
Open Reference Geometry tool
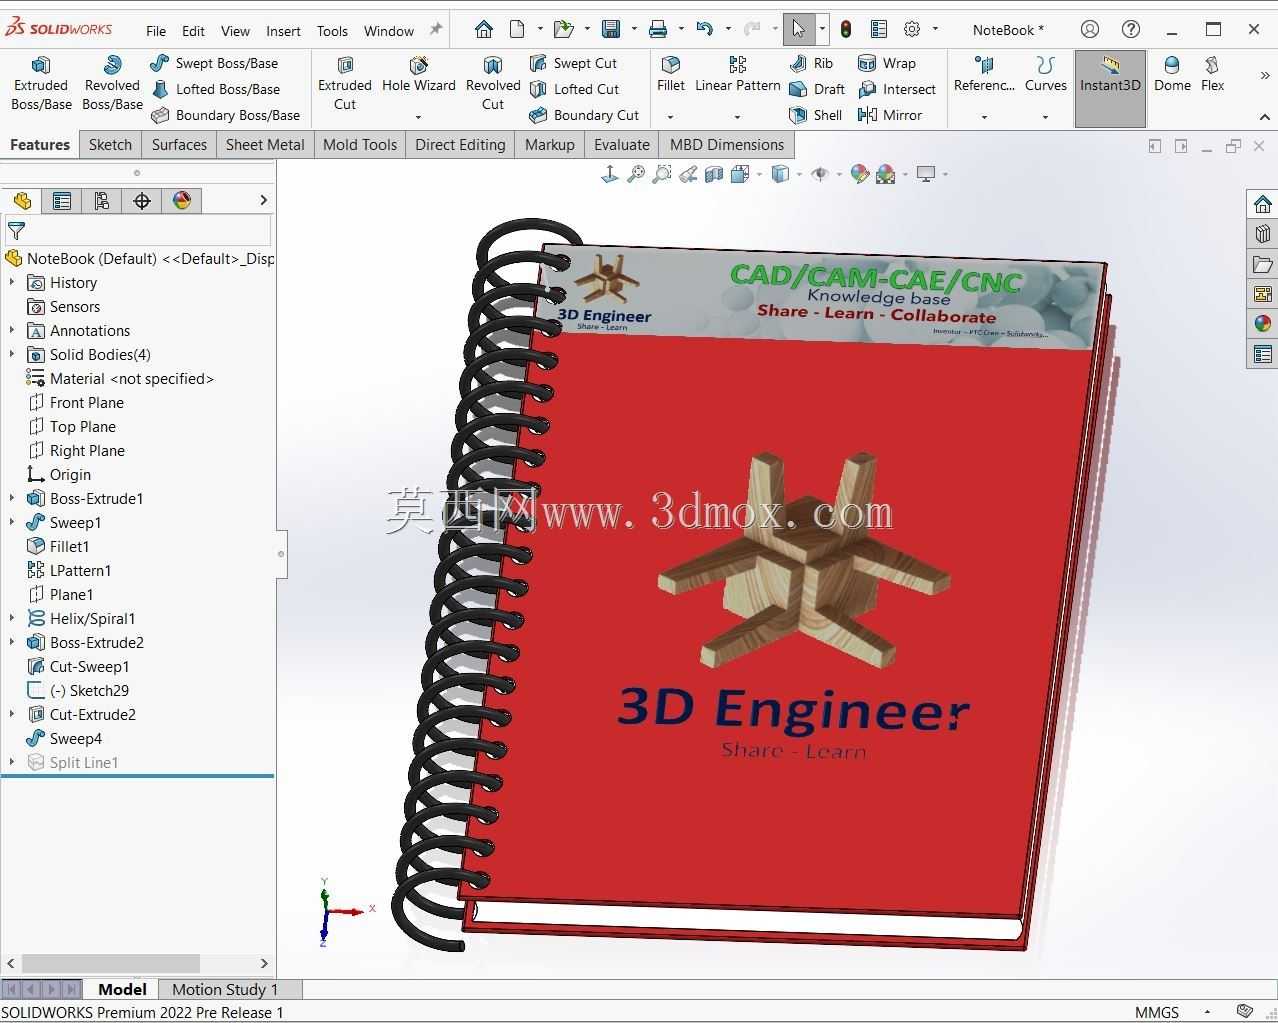click(x=984, y=76)
